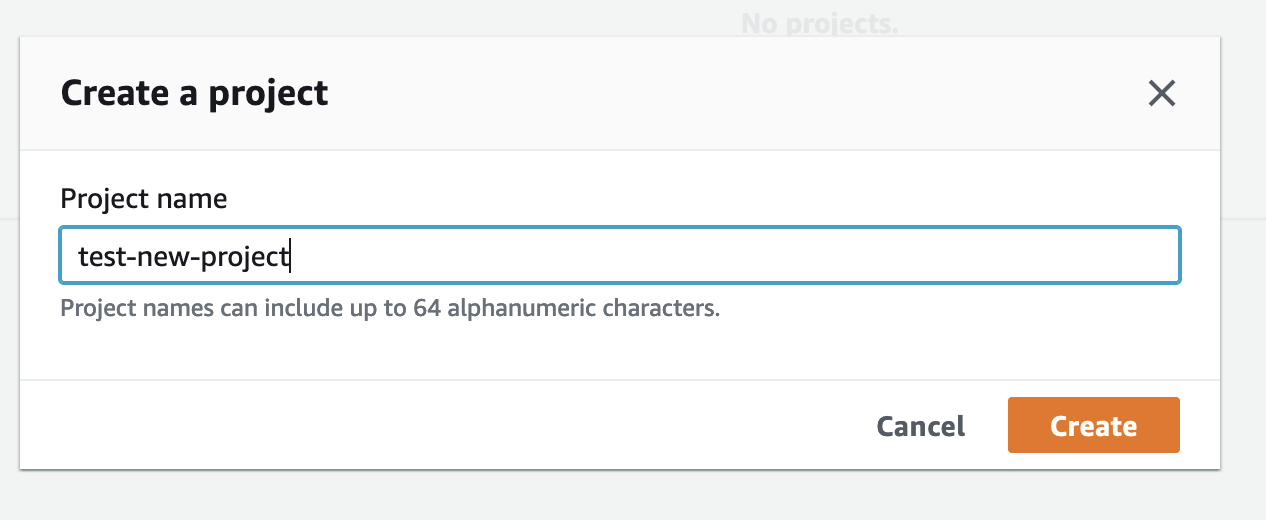Confirm with the orange Create button

coord(1093,426)
